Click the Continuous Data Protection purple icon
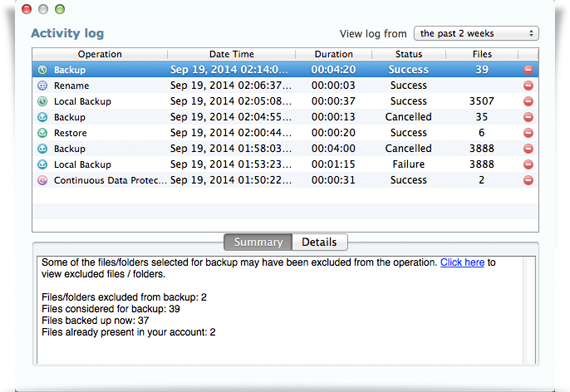The width and height of the screenshot is (570, 392). pyautogui.click(x=43, y=180)
